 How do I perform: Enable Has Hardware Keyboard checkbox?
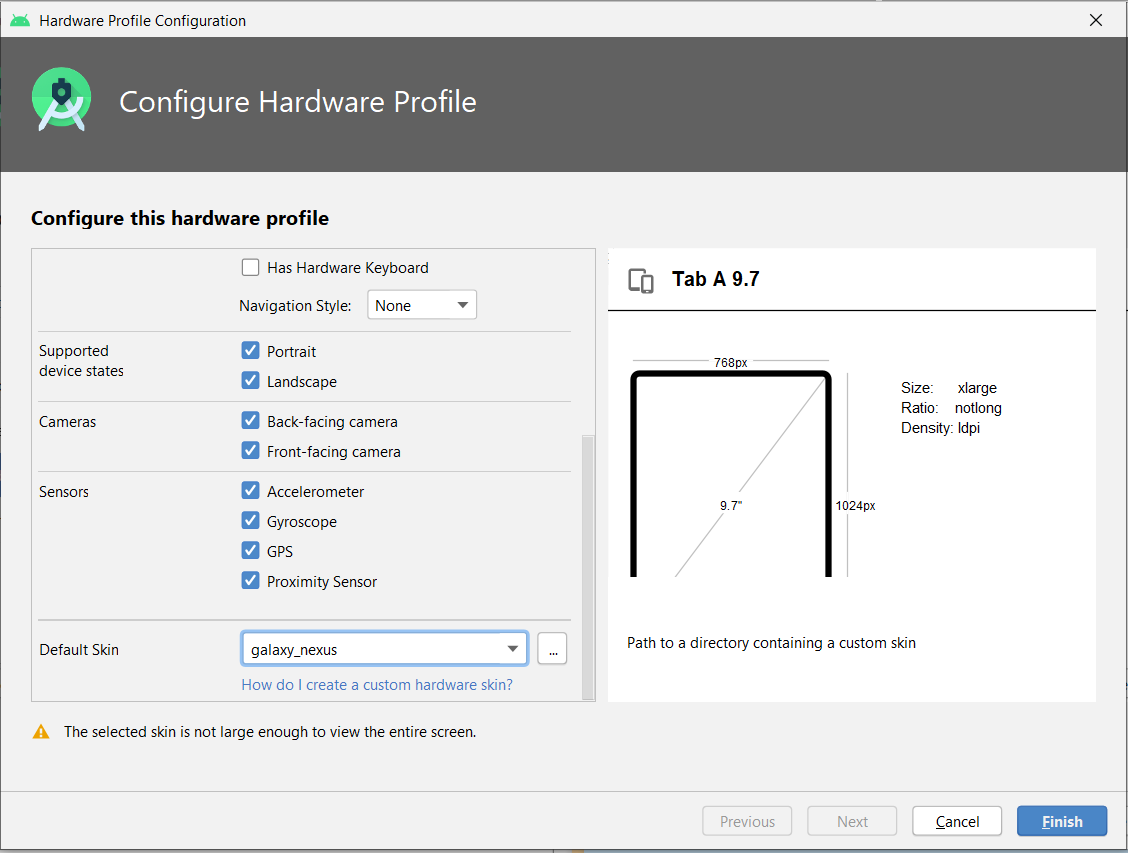pyautogui.click(x=250, y=268)
